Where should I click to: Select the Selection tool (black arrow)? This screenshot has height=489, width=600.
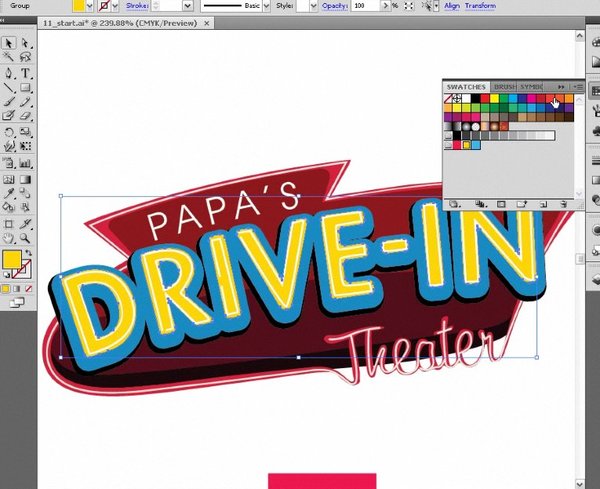tap(8, 44)
